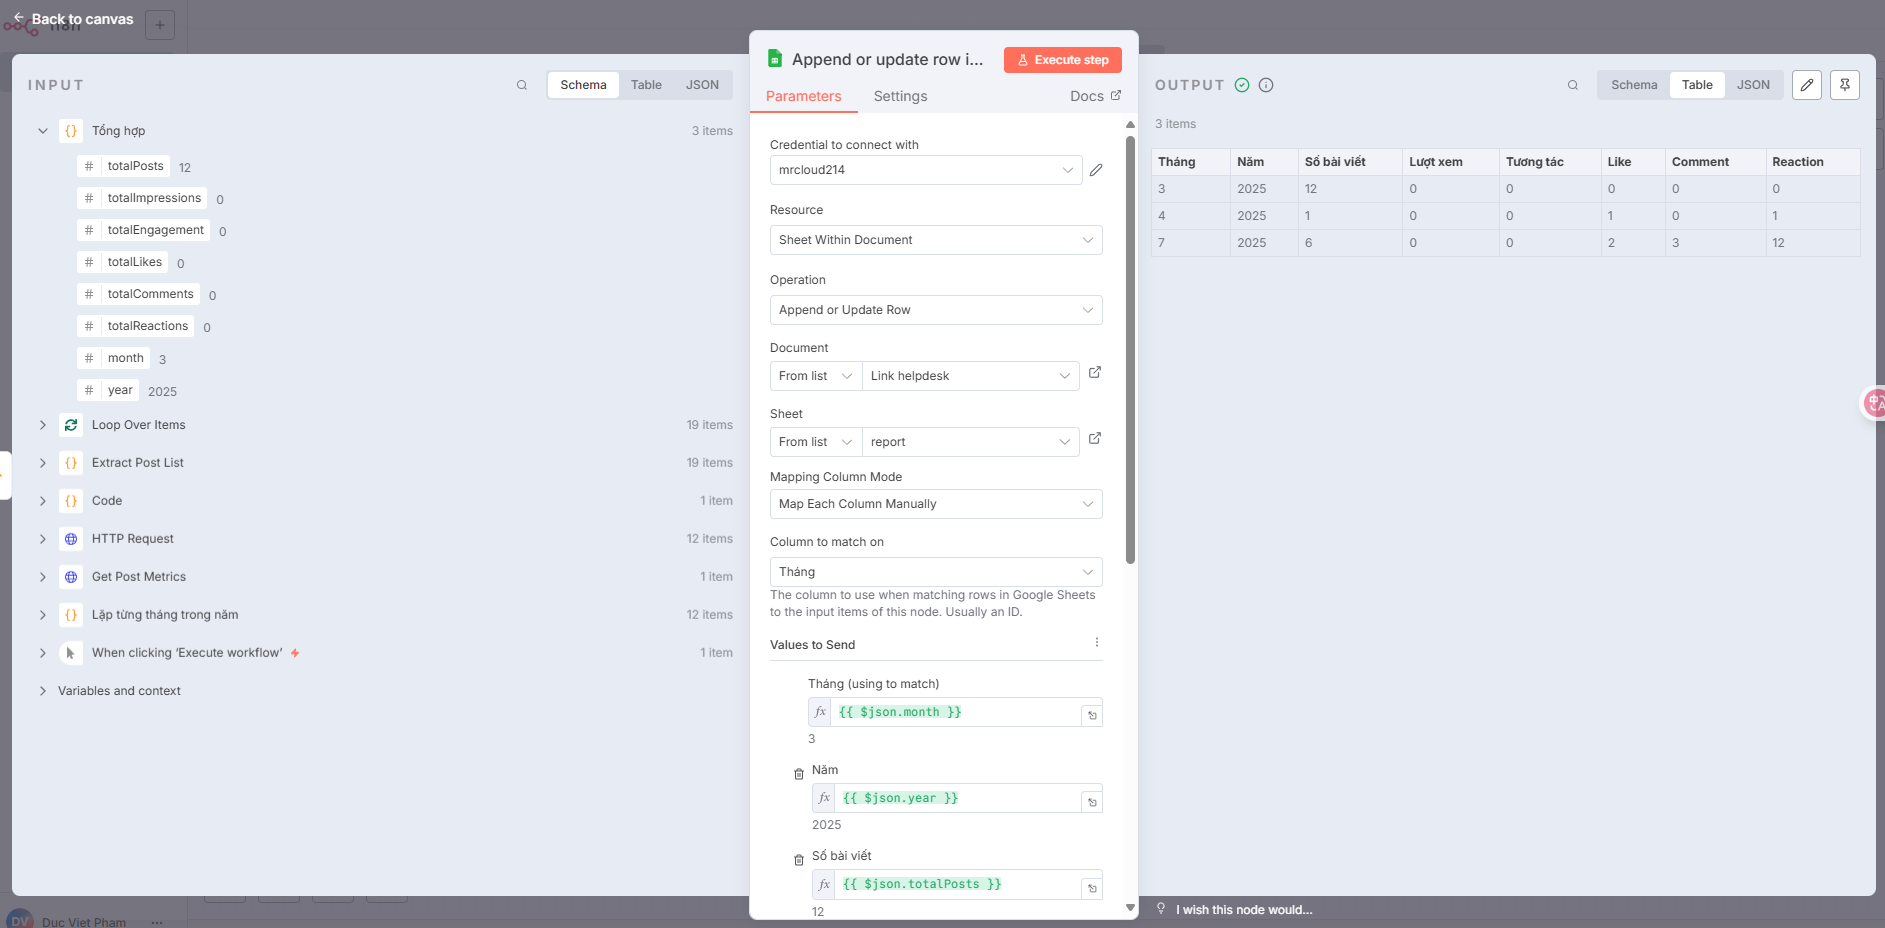Open Link helpdesk document in new tab

(x=1095, y=372)
